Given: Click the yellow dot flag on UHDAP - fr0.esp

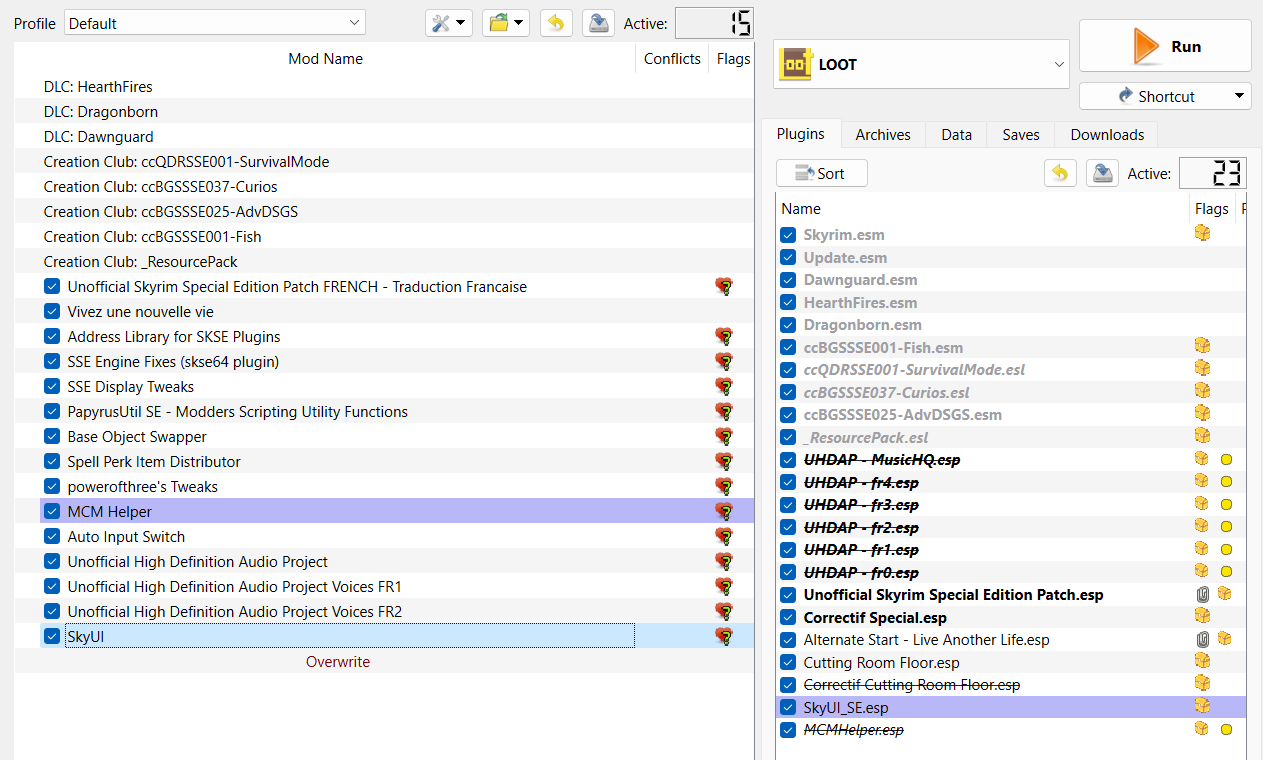Looking at the screenshot, I should tap(1226, 572).
